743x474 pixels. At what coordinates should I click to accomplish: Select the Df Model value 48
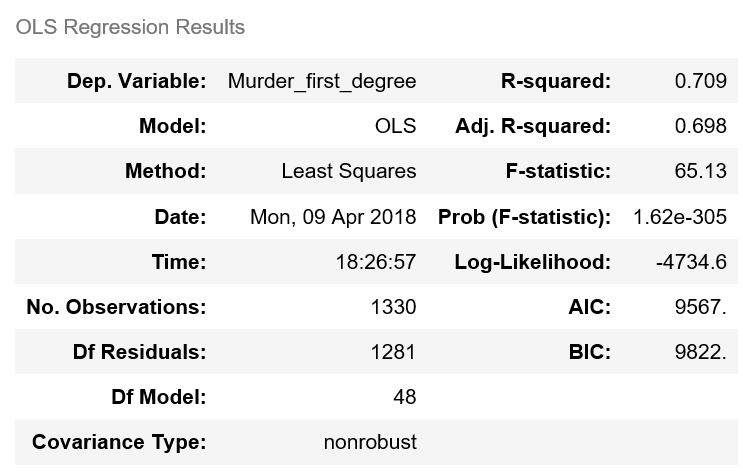click(404, 397)
